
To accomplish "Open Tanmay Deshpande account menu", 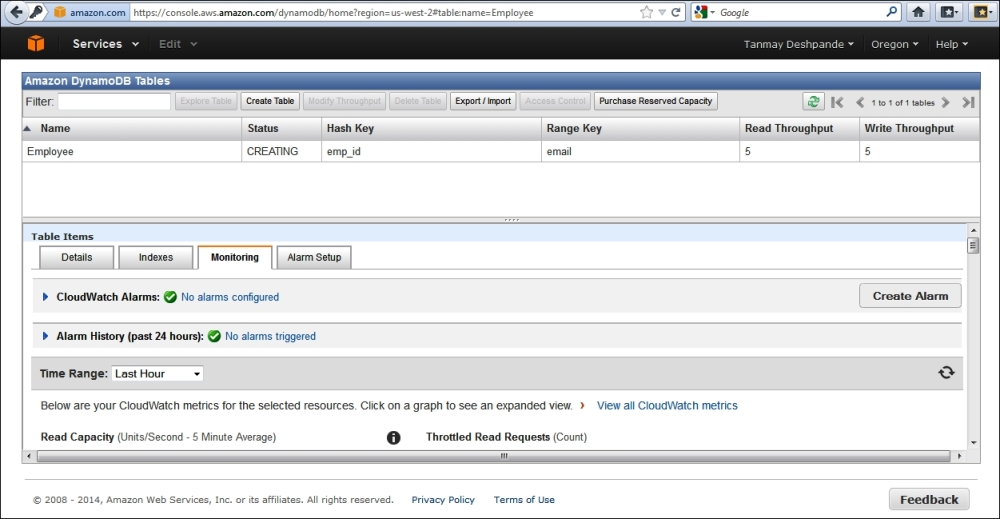I will coord(798,44).
